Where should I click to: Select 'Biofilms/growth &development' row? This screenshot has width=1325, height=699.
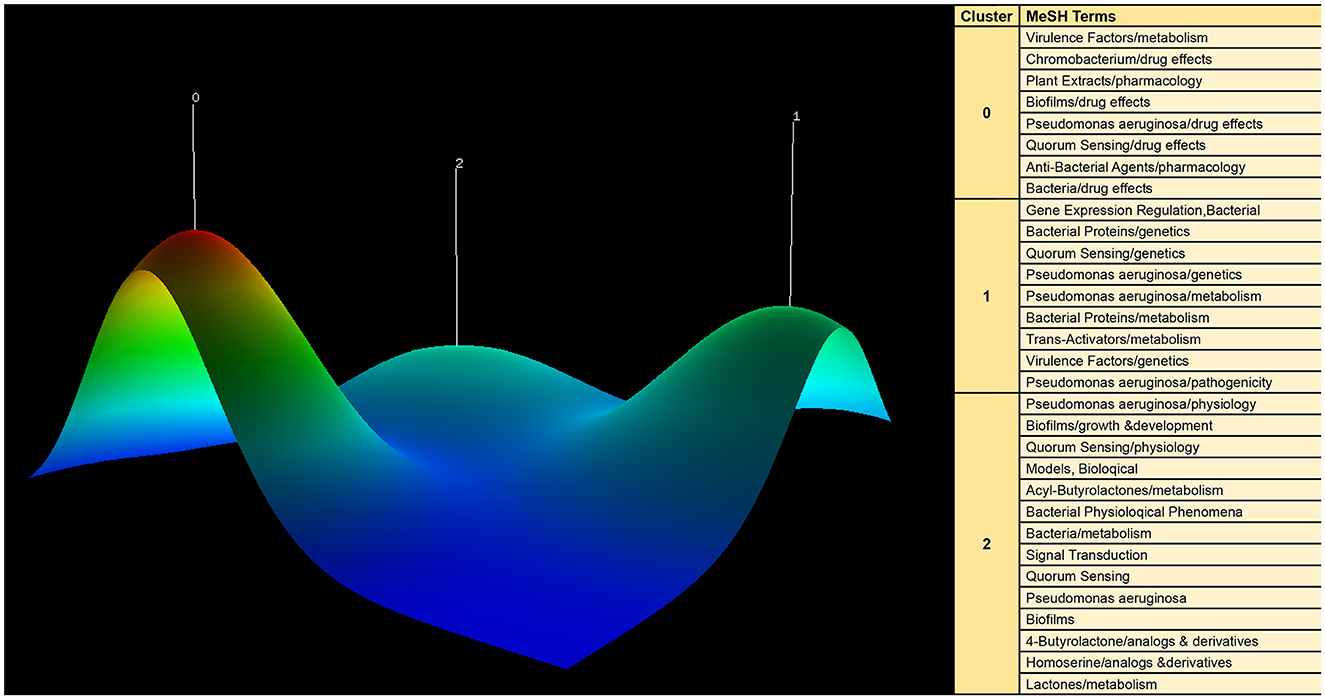tap(1170, 425)
